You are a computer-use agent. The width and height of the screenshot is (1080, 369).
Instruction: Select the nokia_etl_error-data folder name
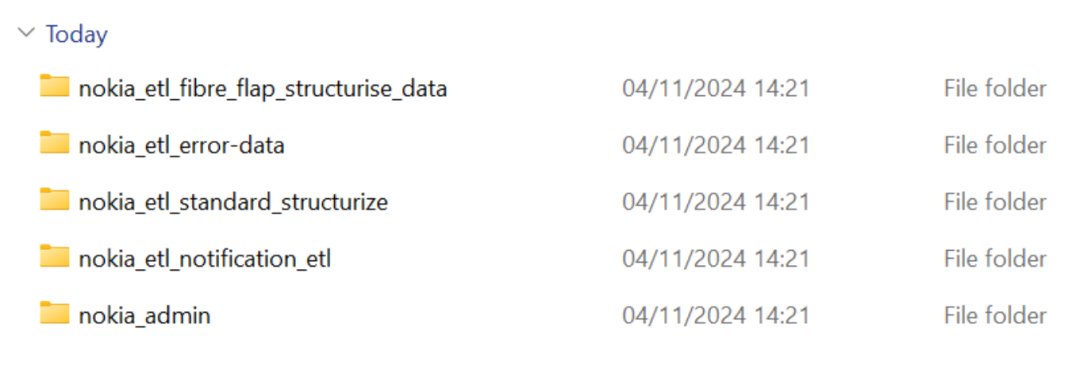[182, 145]
